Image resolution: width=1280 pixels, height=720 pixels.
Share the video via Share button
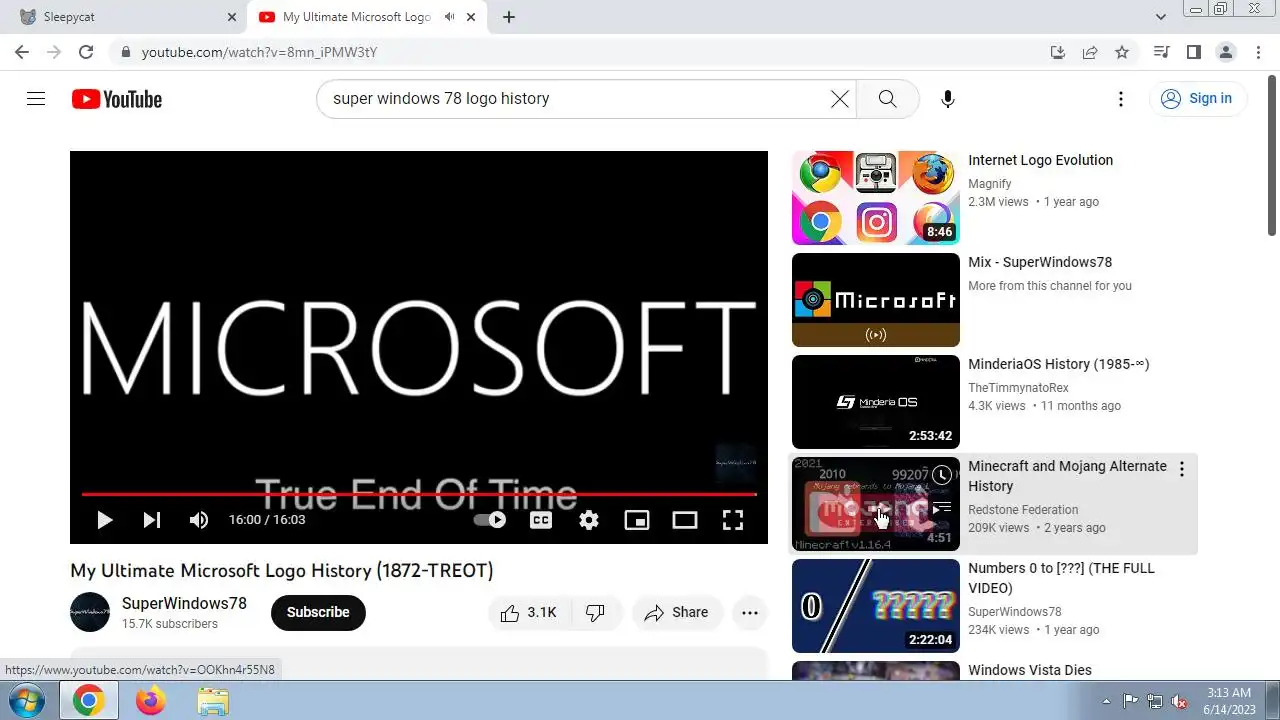pos(677,613)
